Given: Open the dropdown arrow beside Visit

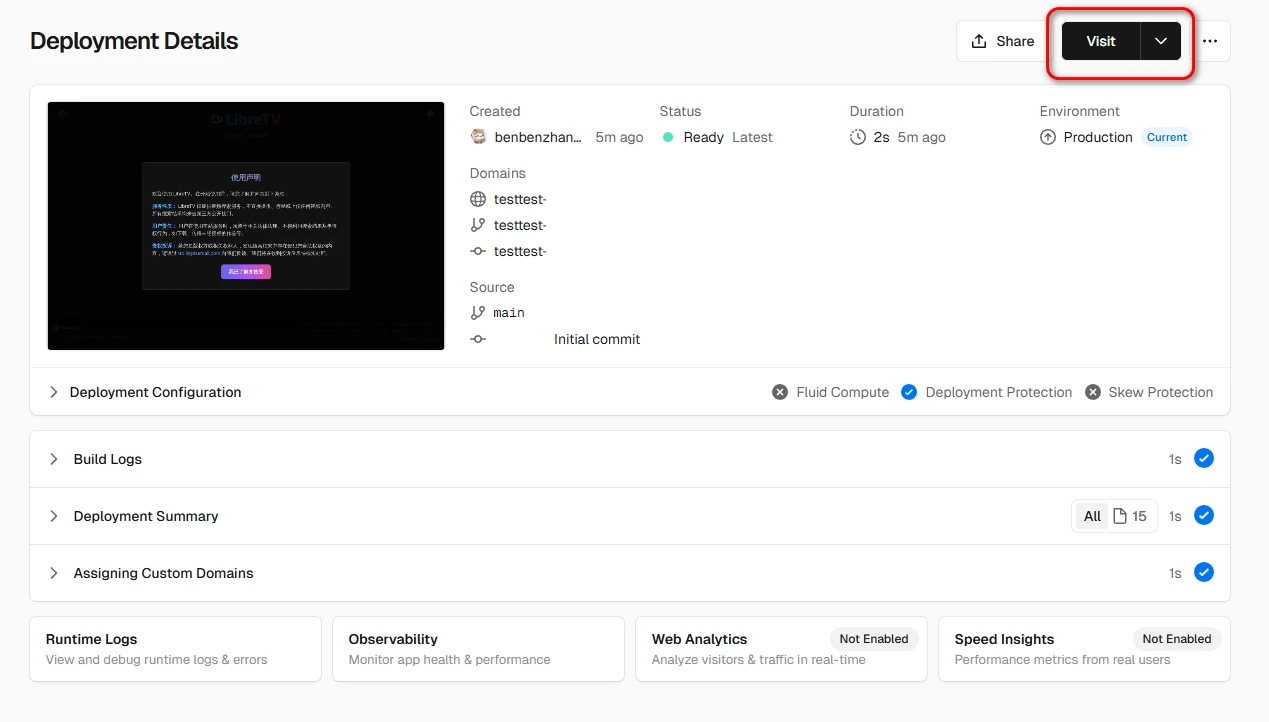Looking at the screenshot, I should (1160, 41).
